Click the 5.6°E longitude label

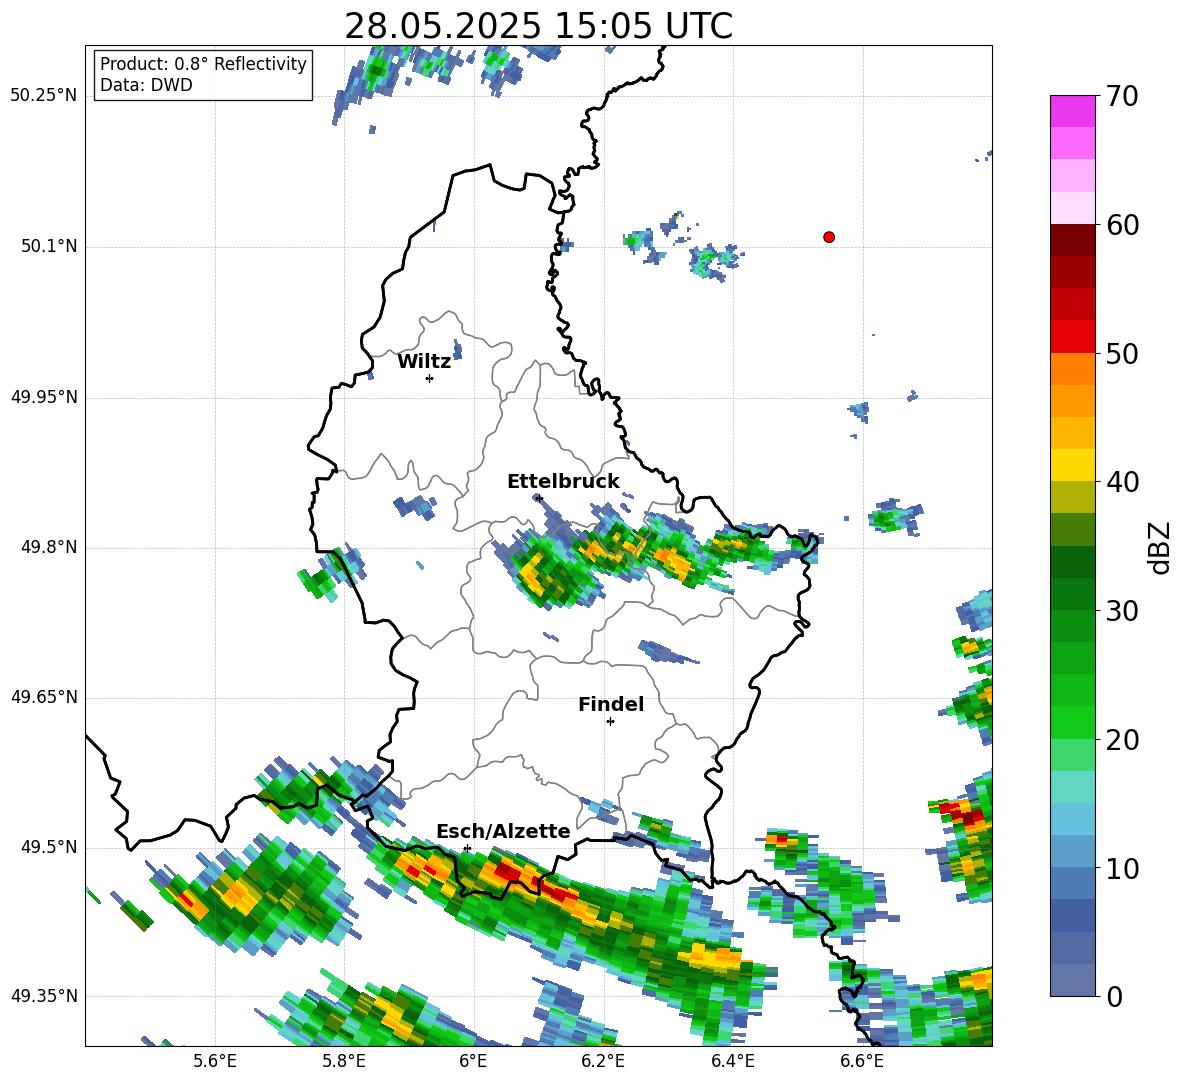pyautogui.click(x=215, y=1061)
